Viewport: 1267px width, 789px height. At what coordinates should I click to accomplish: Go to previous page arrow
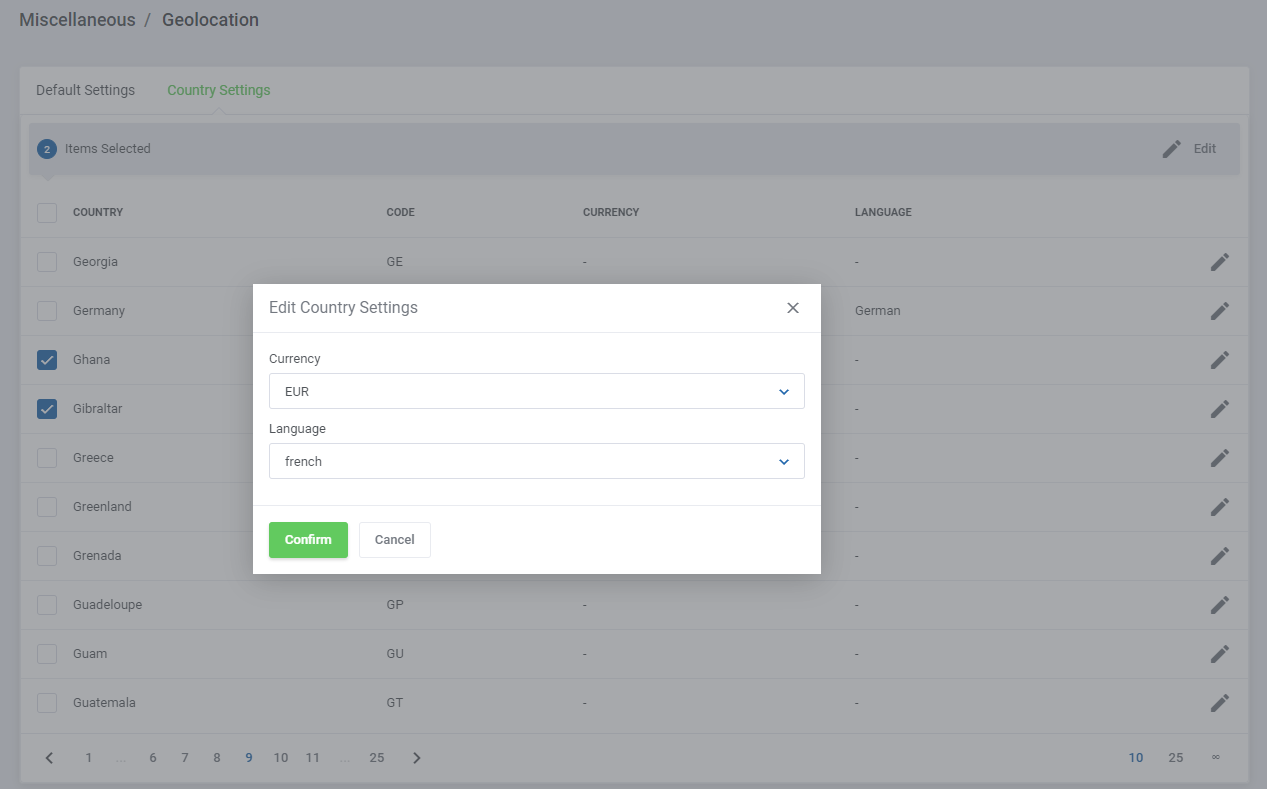tap(49, 758)
